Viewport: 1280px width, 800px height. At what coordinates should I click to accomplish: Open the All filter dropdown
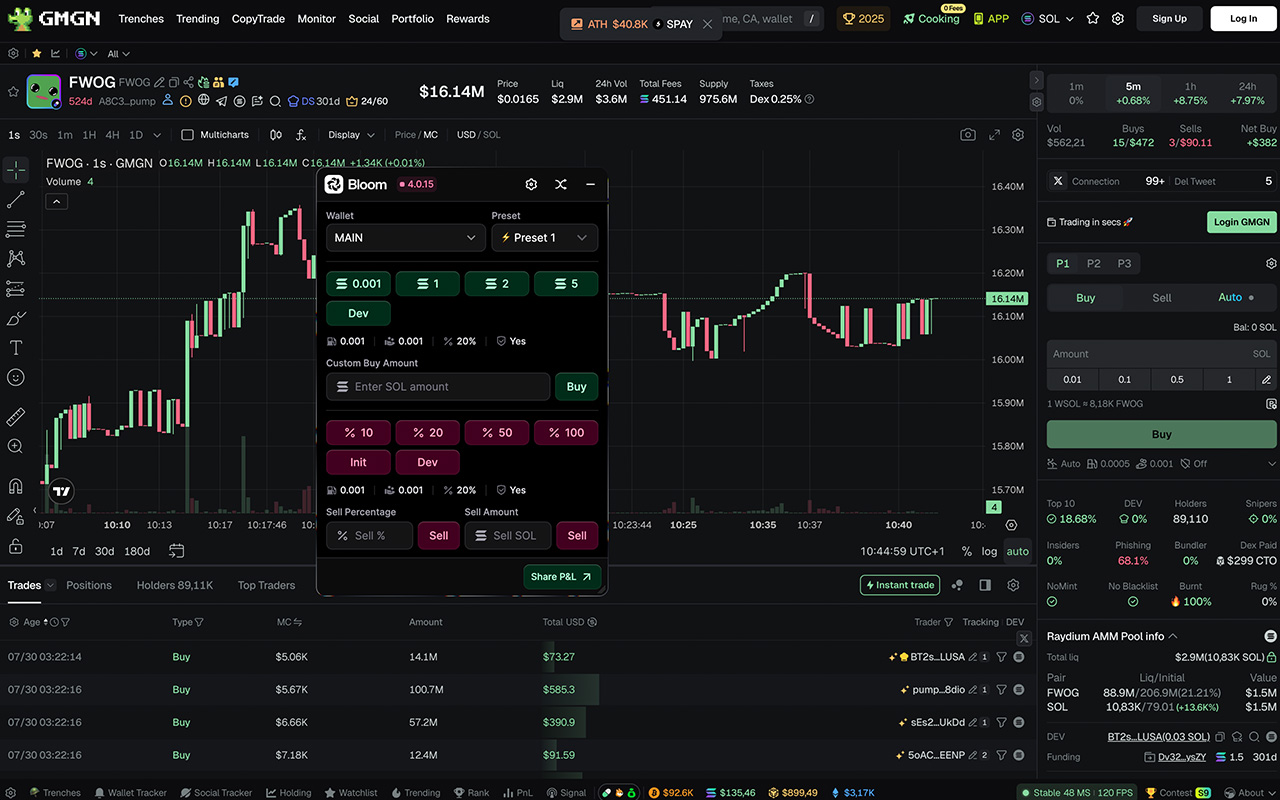click(118, 54)
